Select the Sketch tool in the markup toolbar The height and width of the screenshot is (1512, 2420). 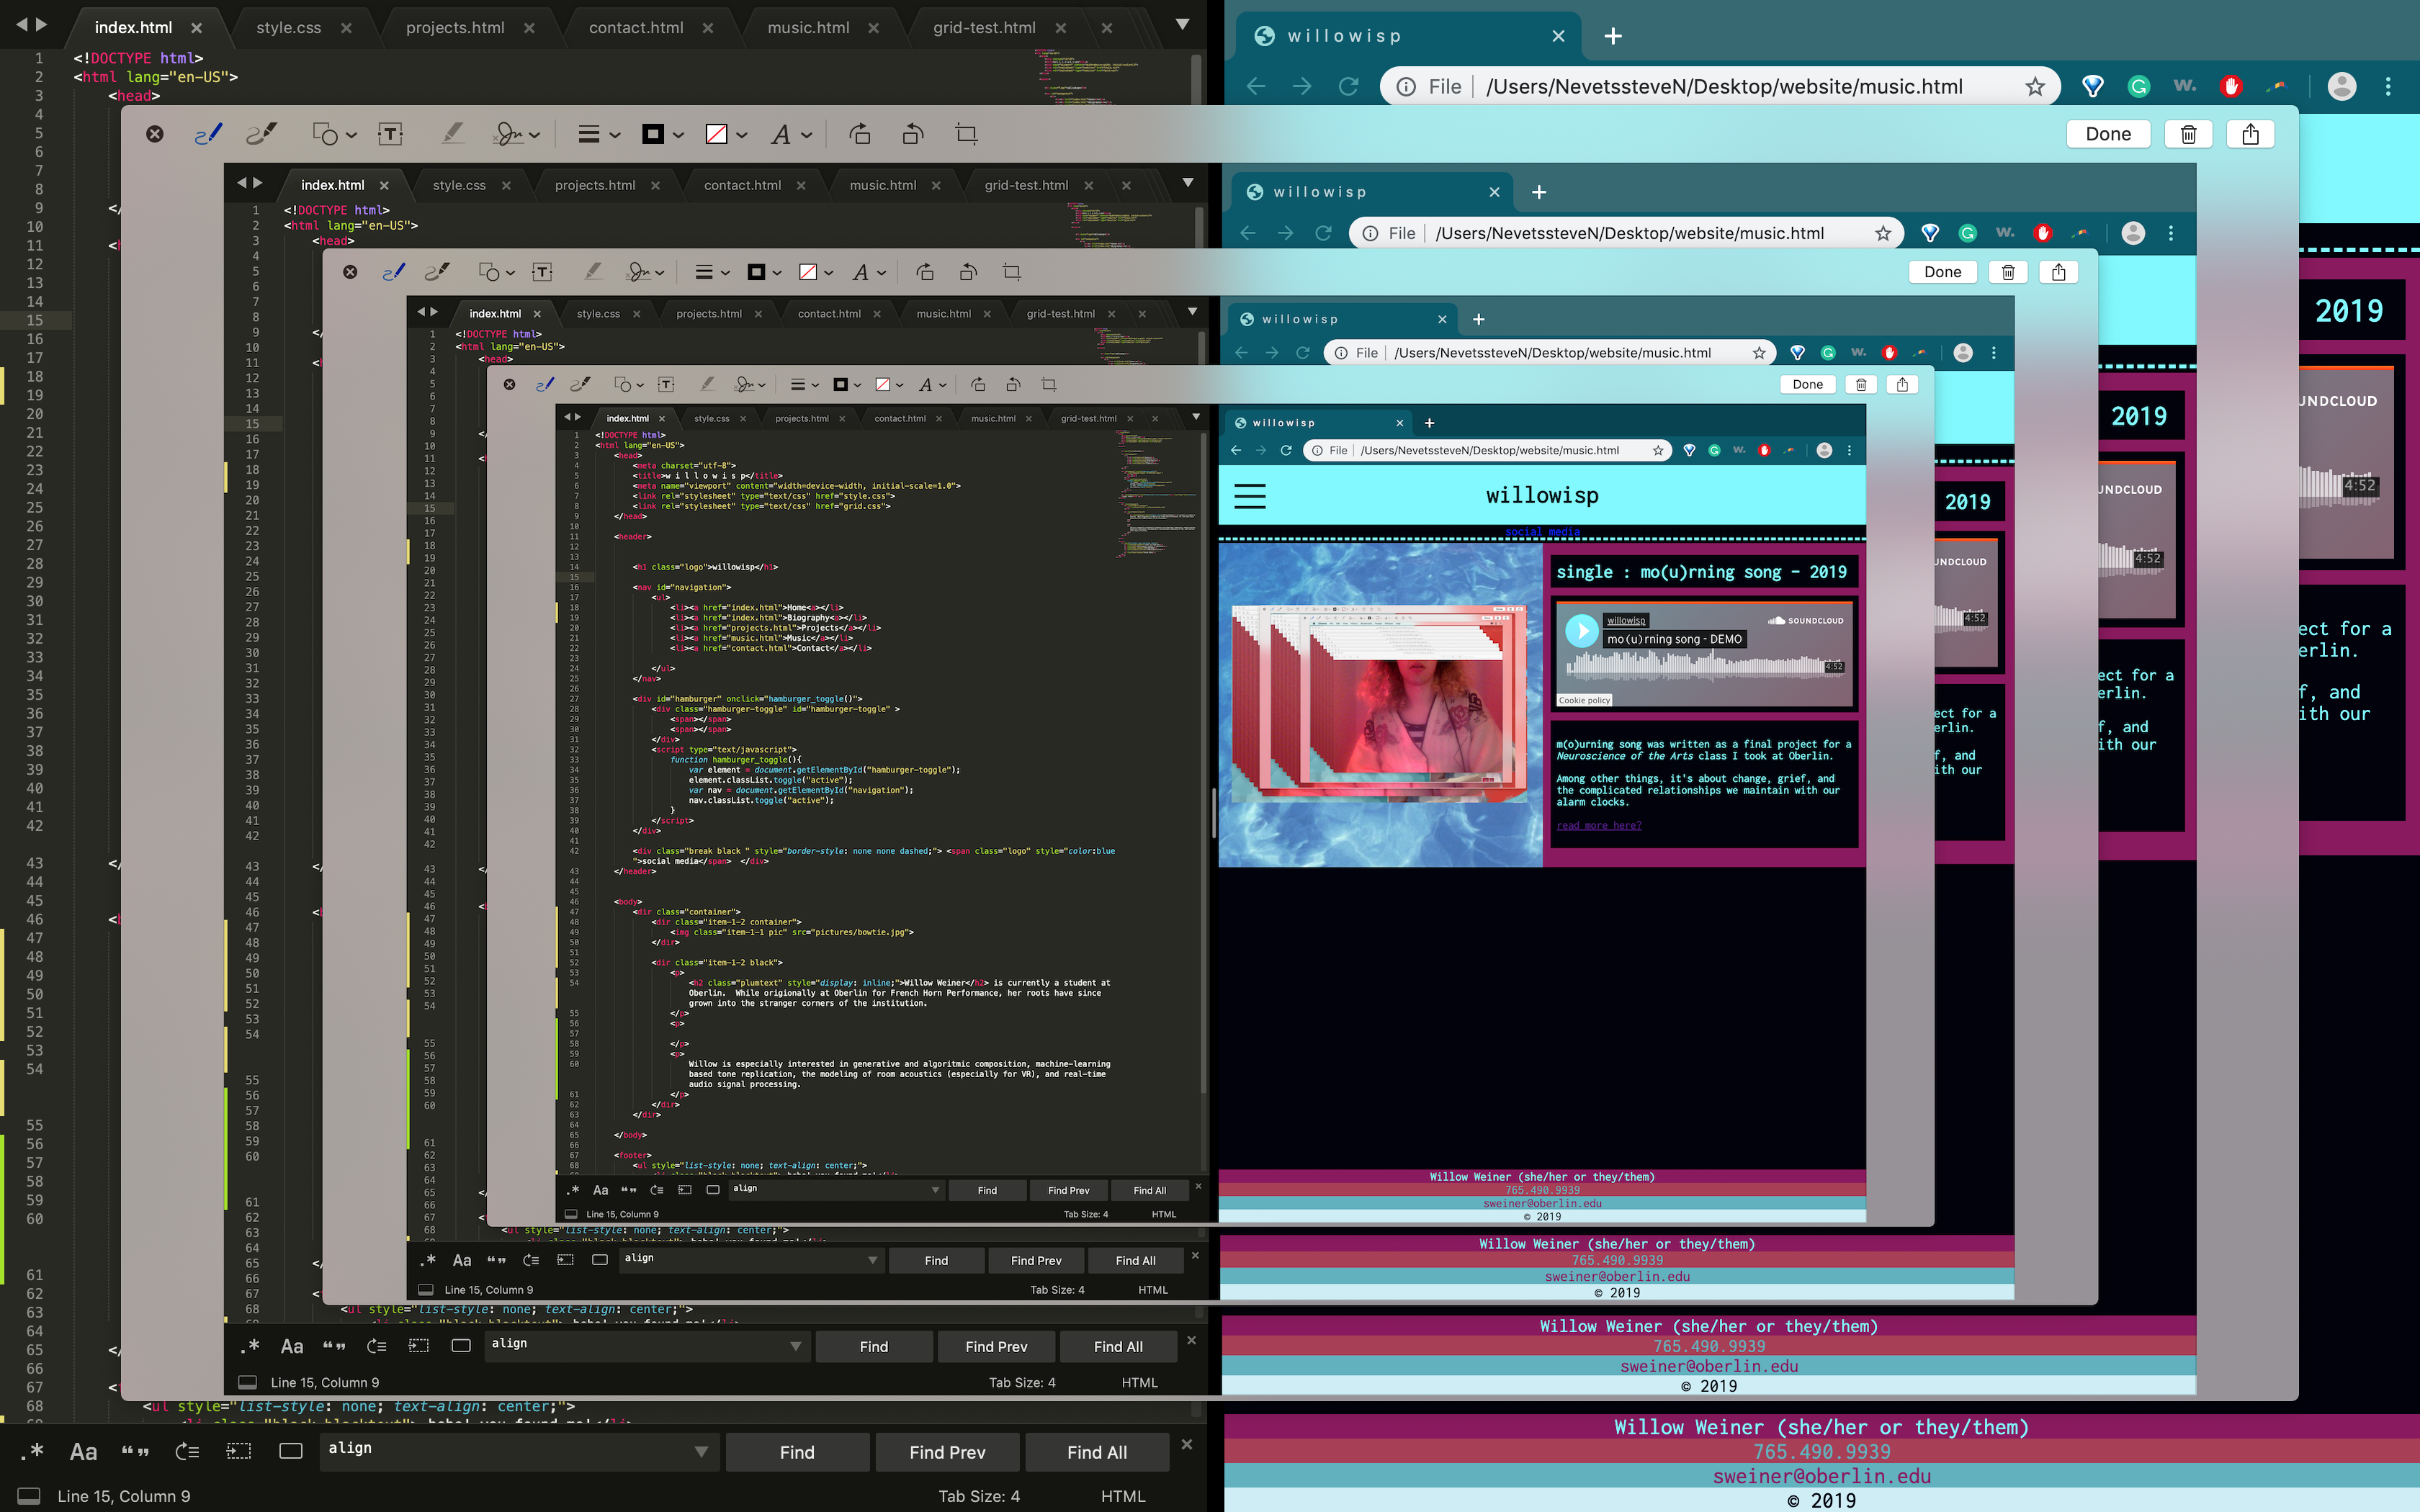click(208, 133)
